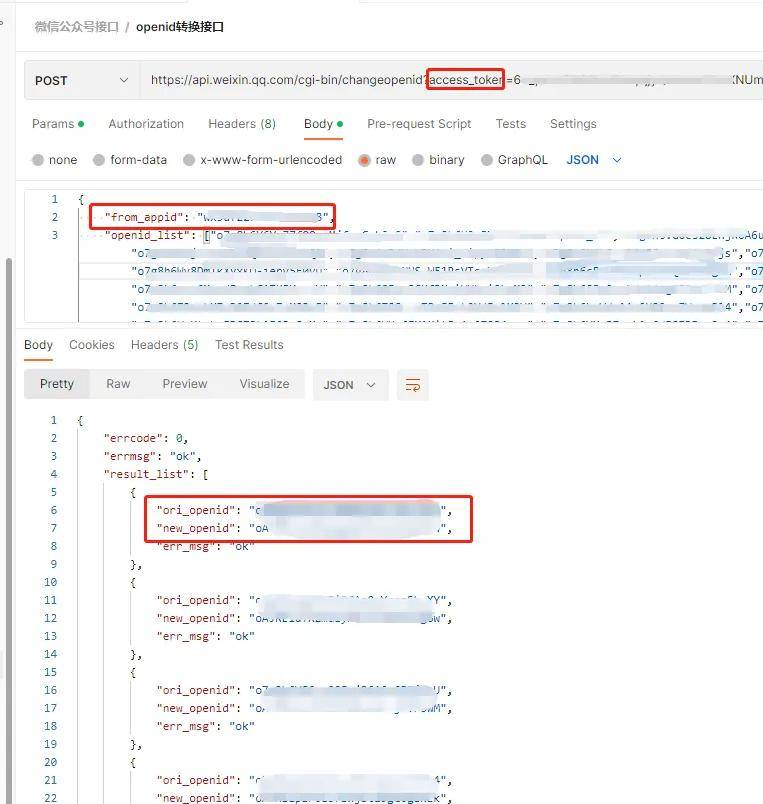Image resolution: width=763 pixels, height=804 pixels.
Task: Select the form-data radio option
Action: (x=99, y=160)
